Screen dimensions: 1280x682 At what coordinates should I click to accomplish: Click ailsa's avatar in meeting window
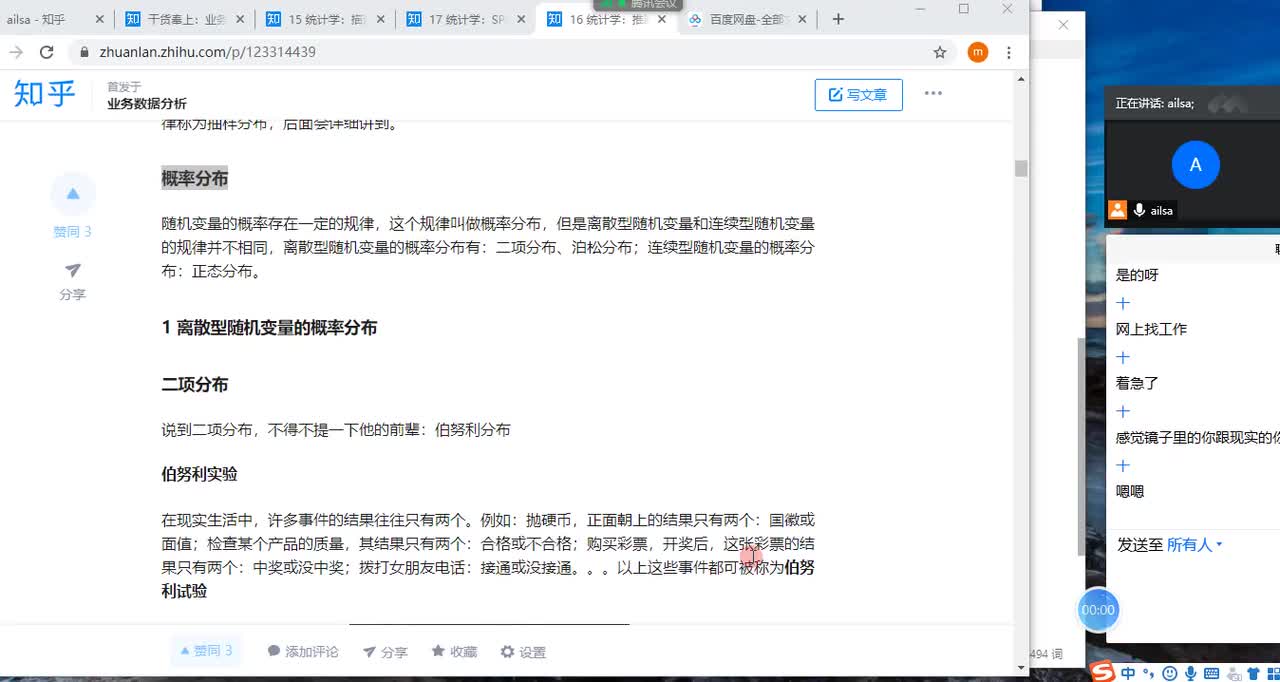(x=1195, y=165)
